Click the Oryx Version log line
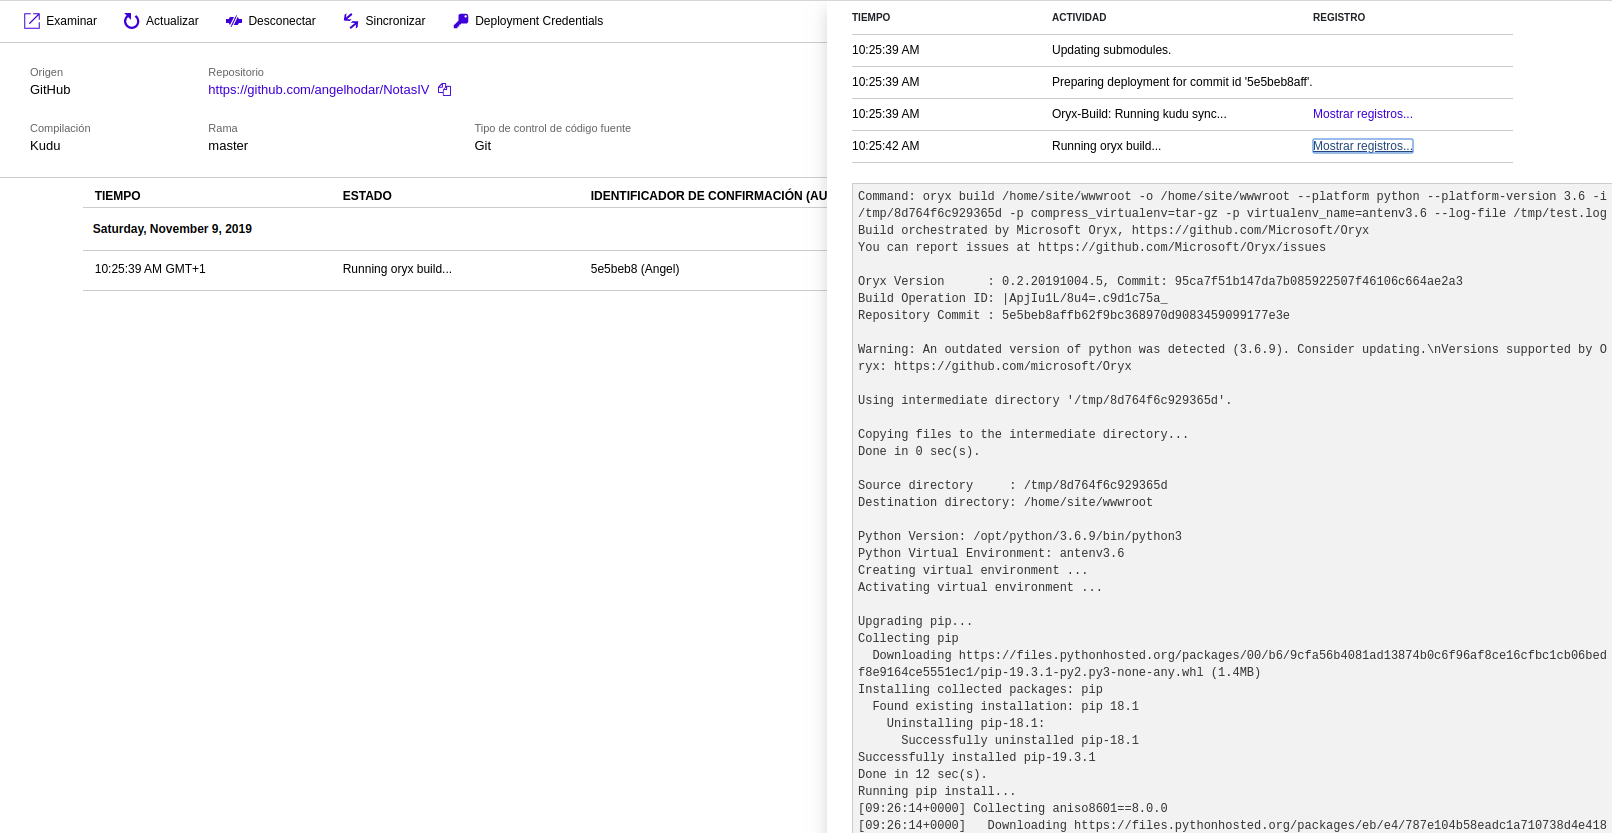This screenshot has height=833, width=1612. pos(1160,281)
